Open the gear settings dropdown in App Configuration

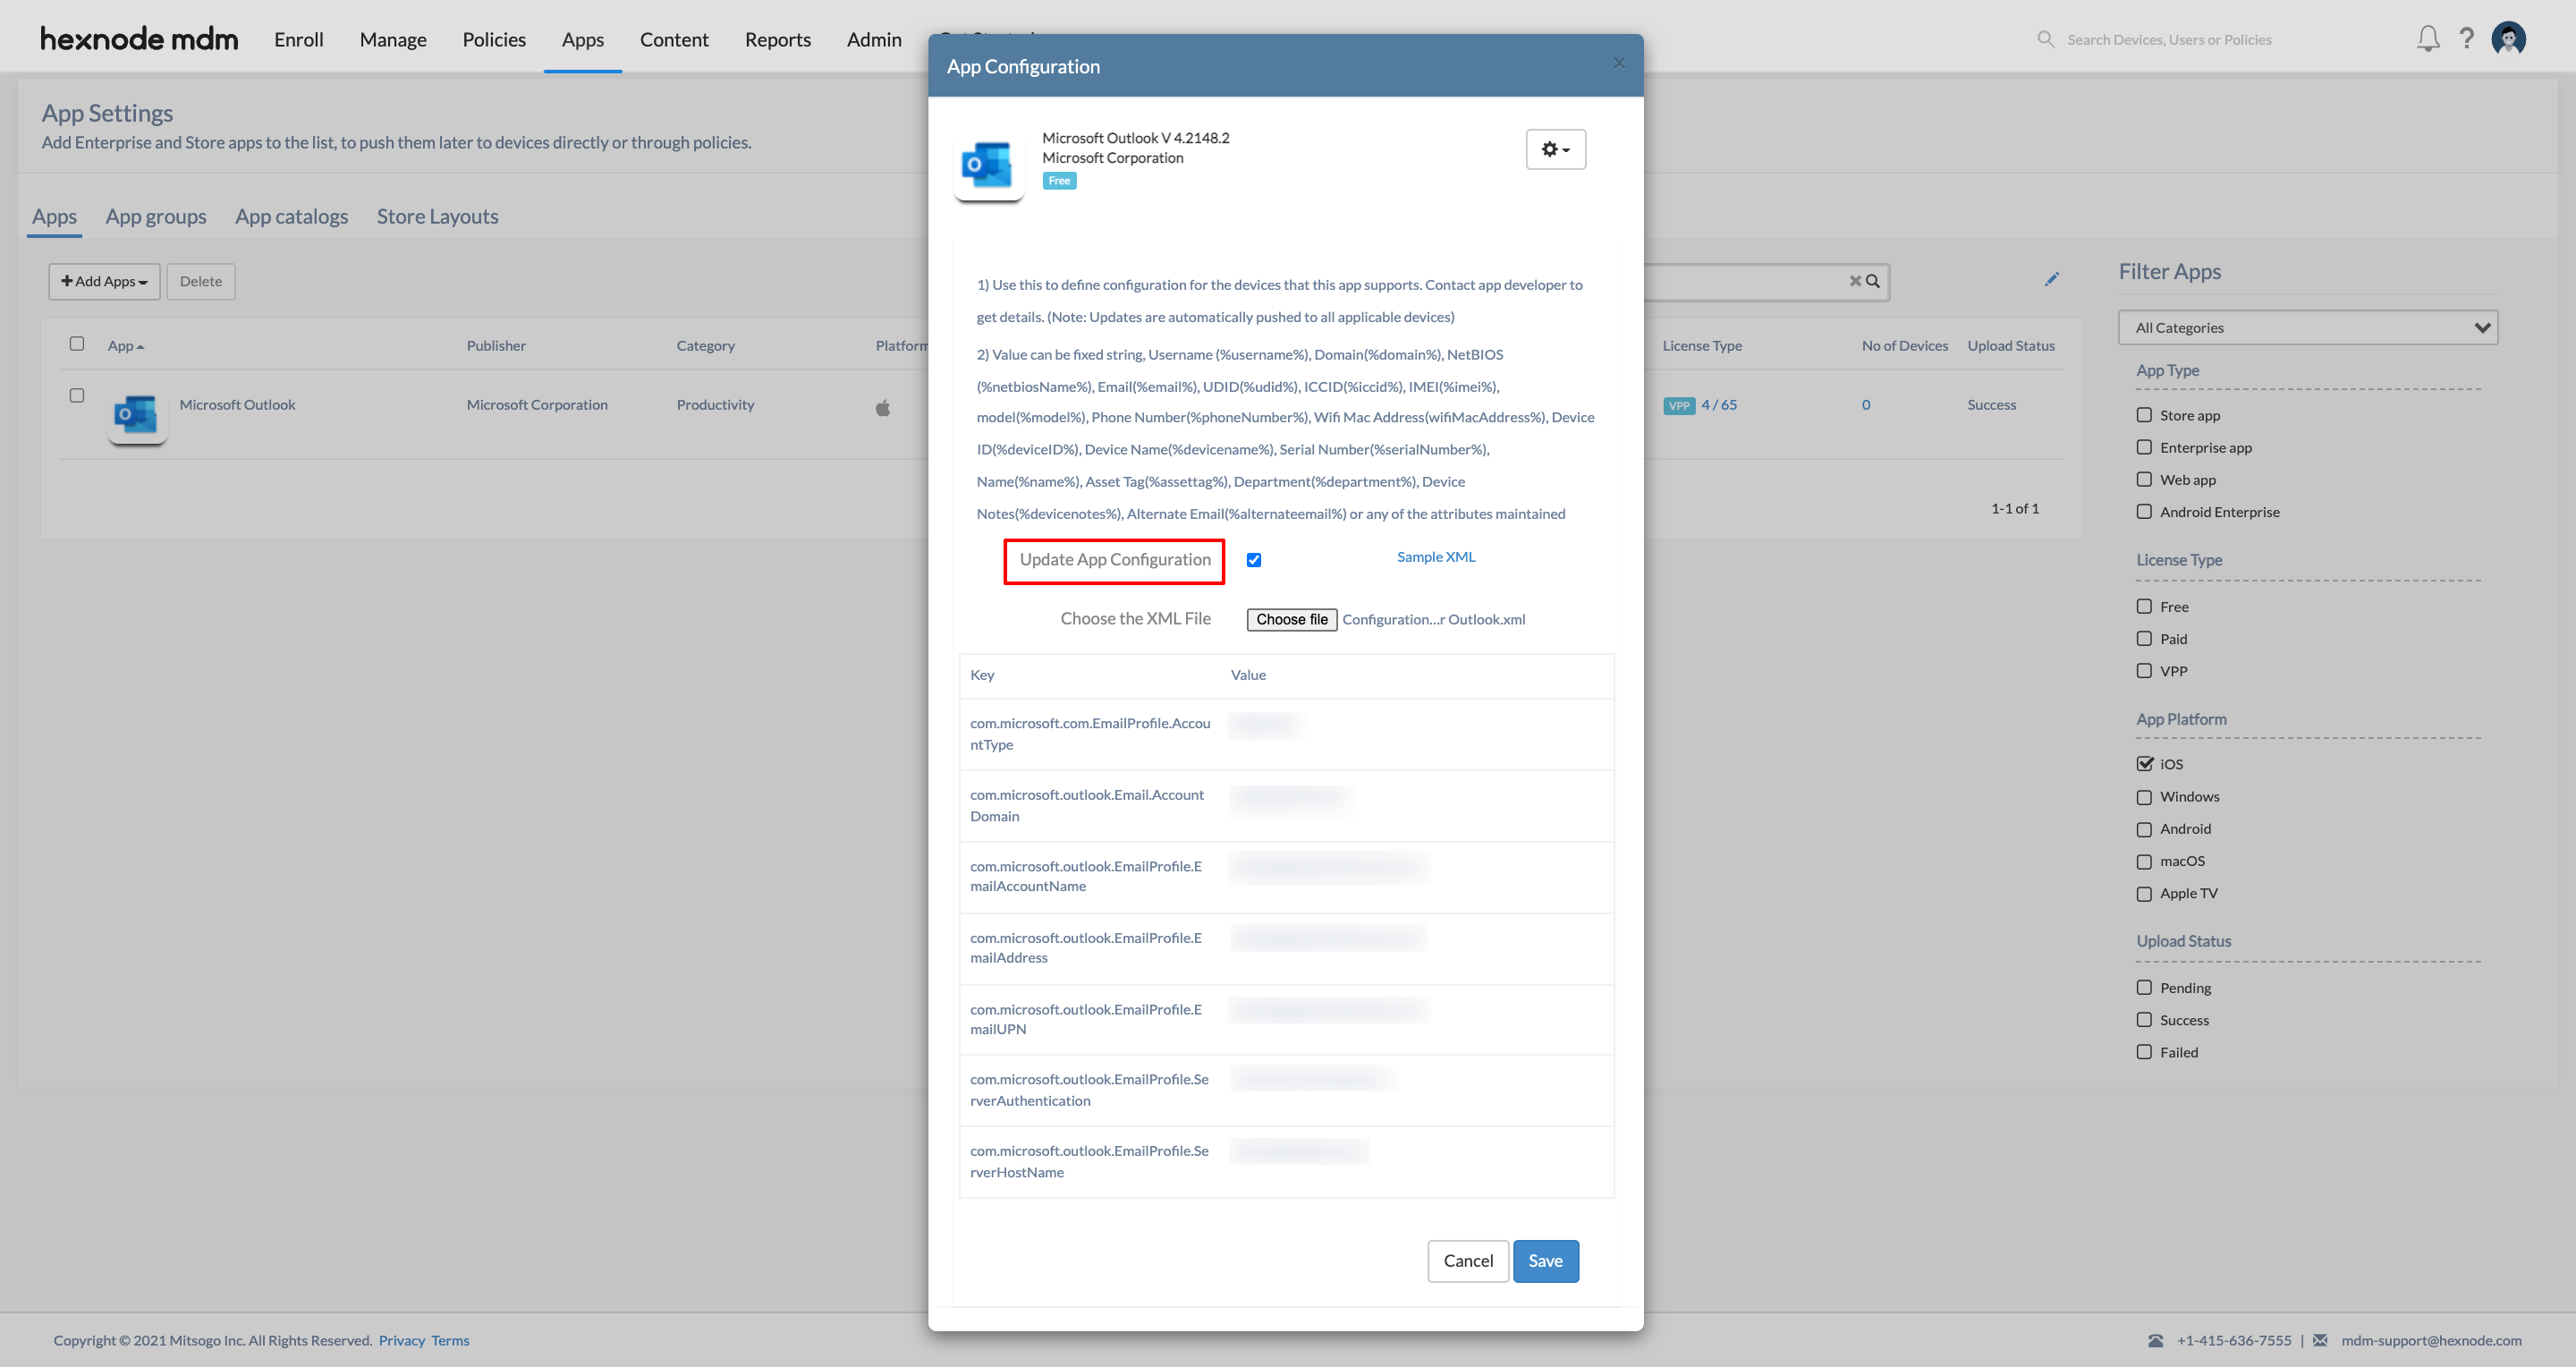(1555, 149)
